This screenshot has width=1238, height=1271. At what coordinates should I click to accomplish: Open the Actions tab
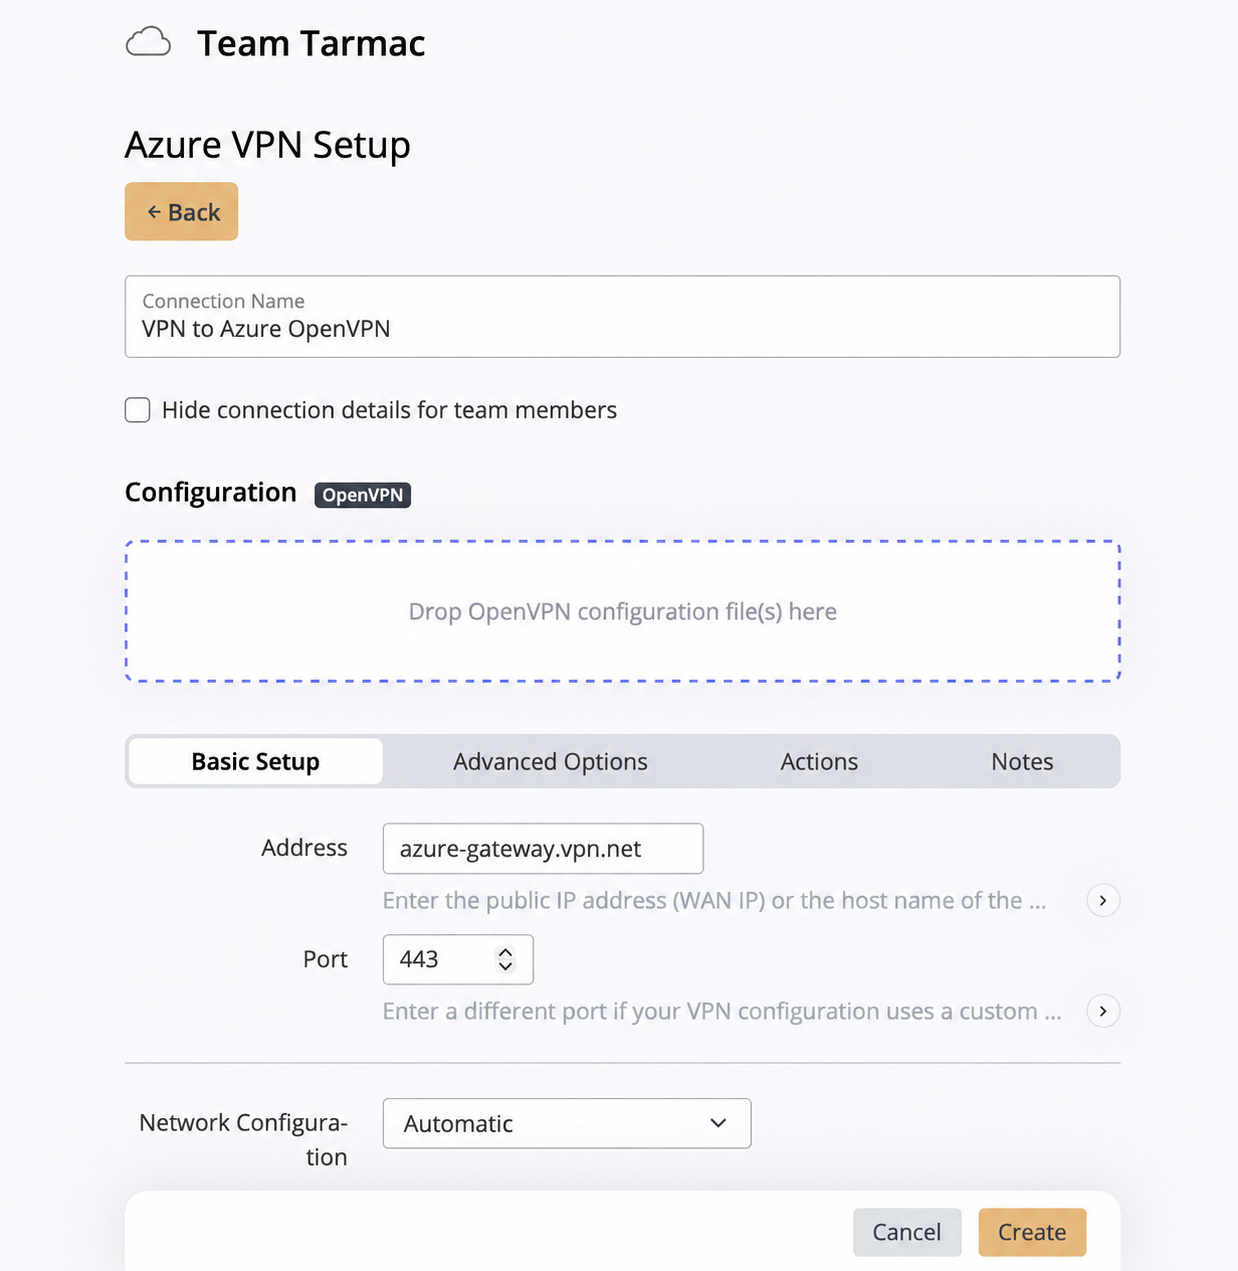point(819,761)
